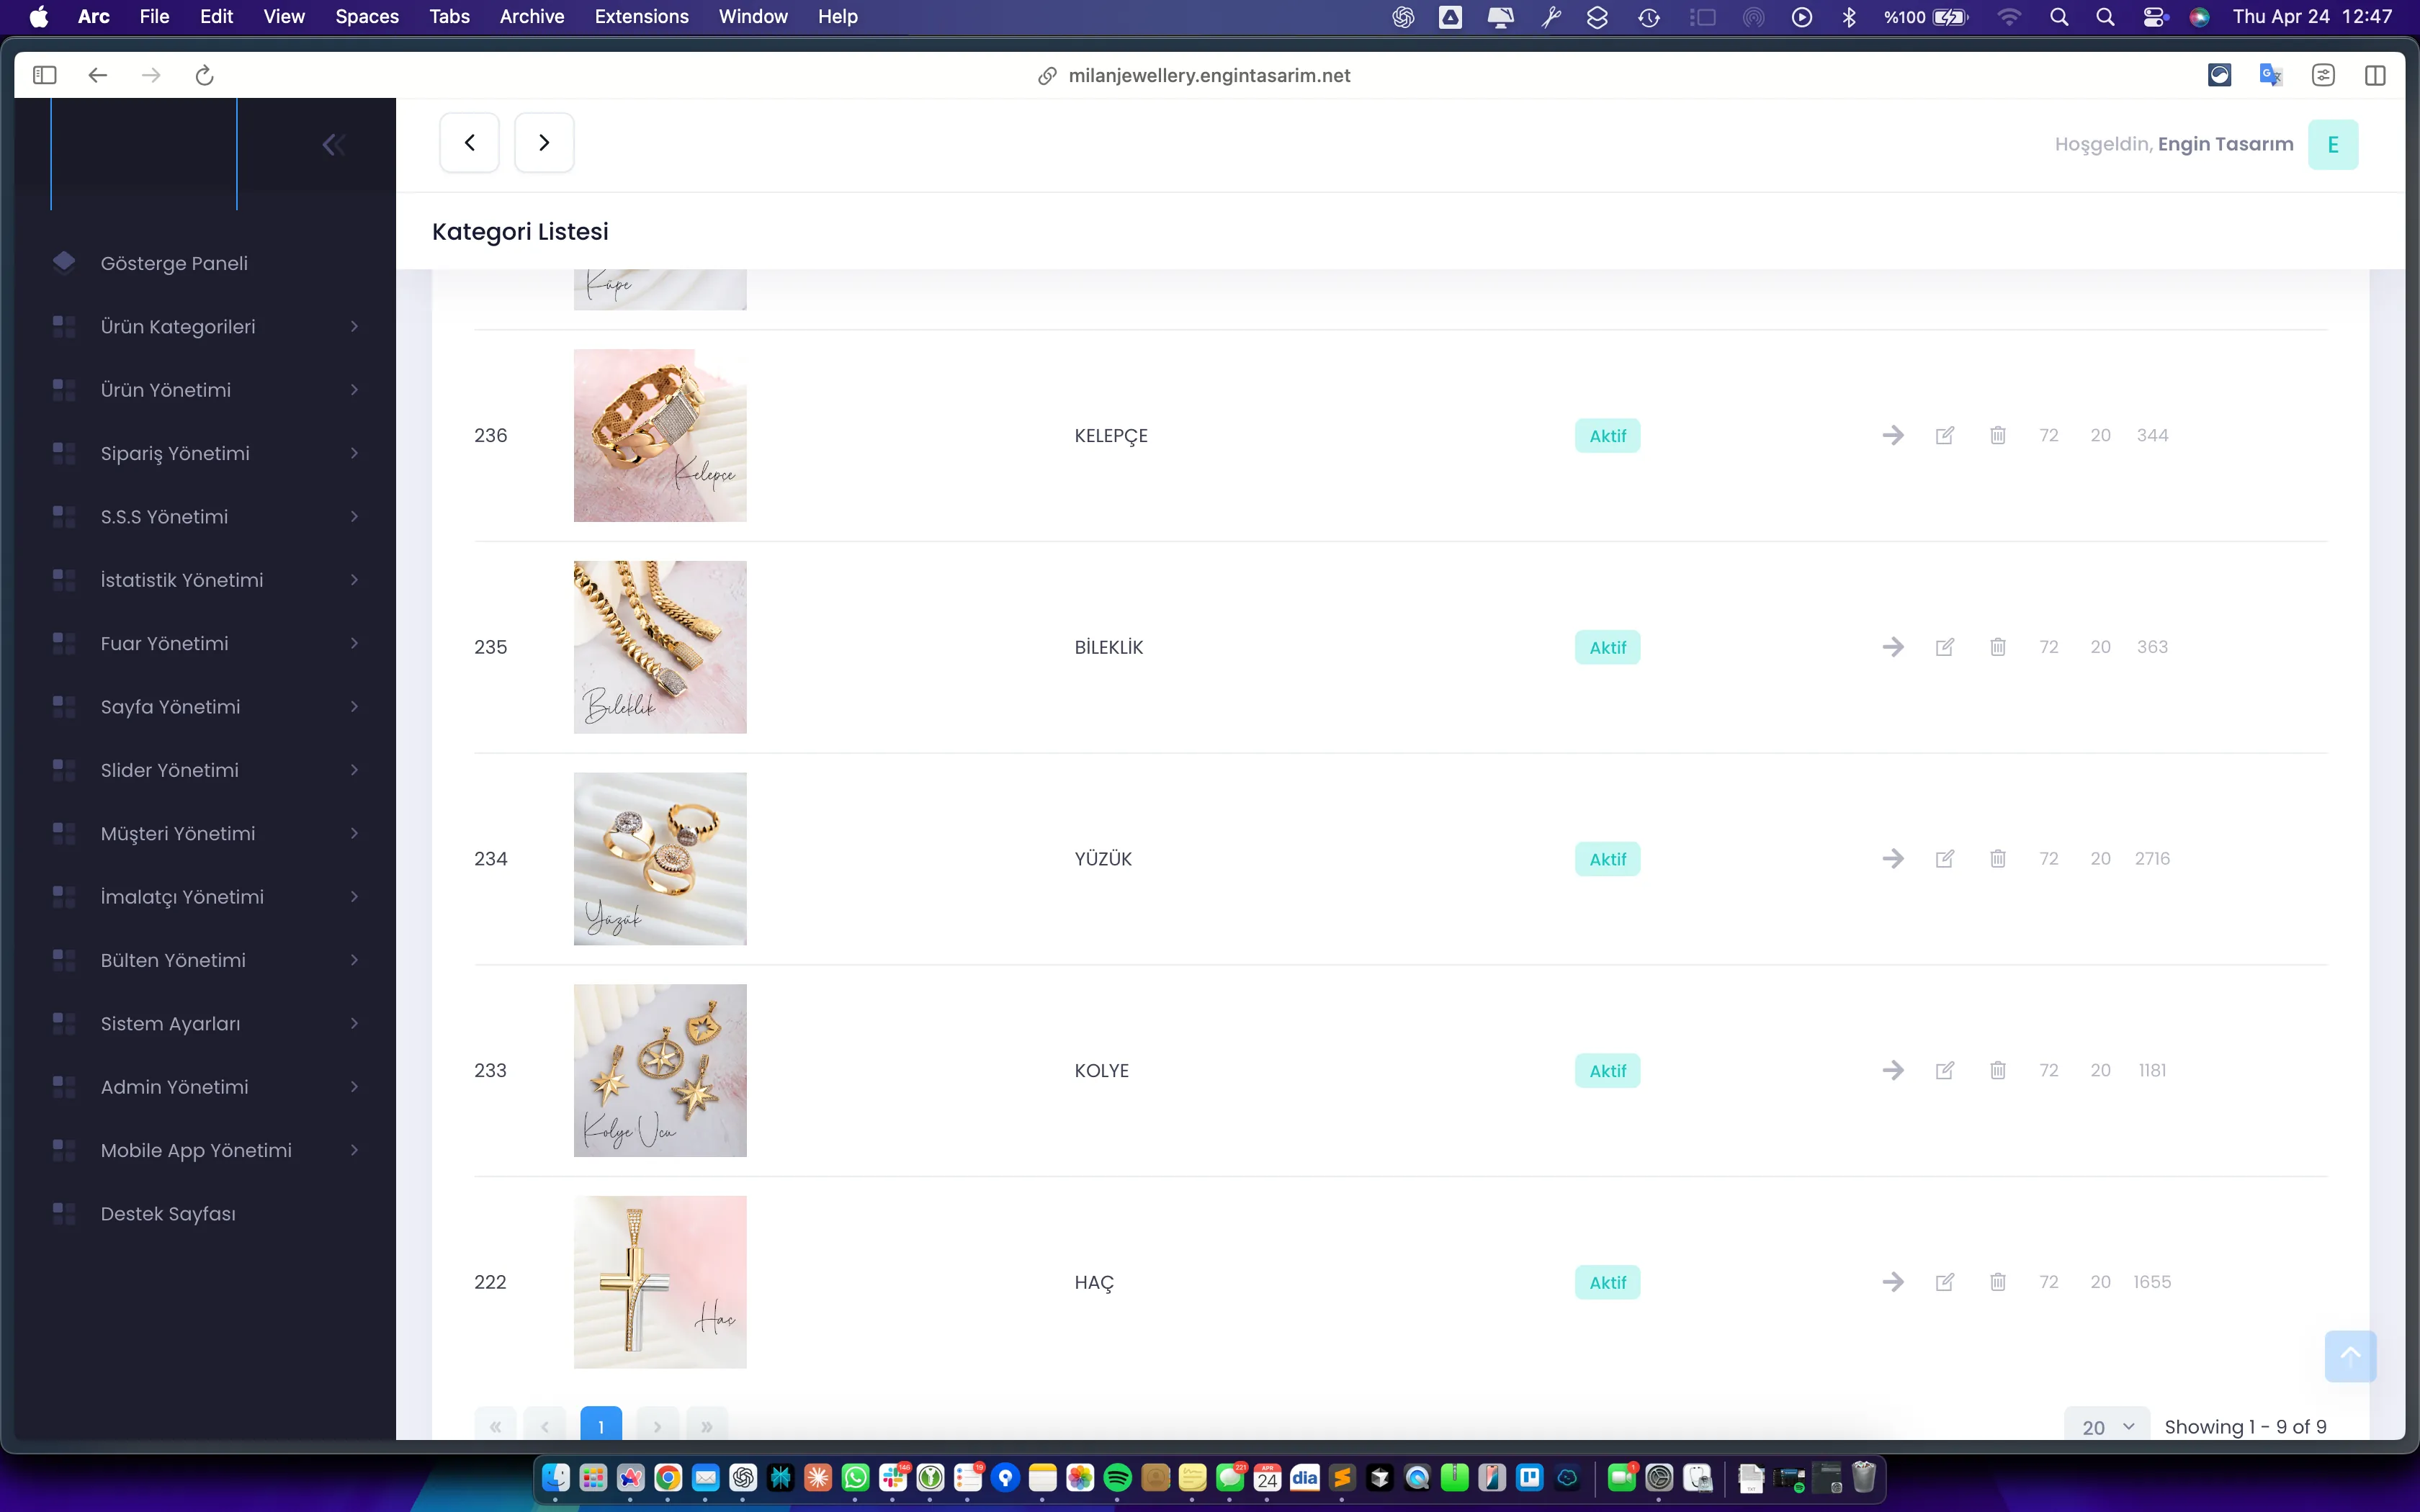The width and height of the screenshot is (2420, 1512).
Task: Open WhatsApp from the Dock
Action: [855, 1477]
